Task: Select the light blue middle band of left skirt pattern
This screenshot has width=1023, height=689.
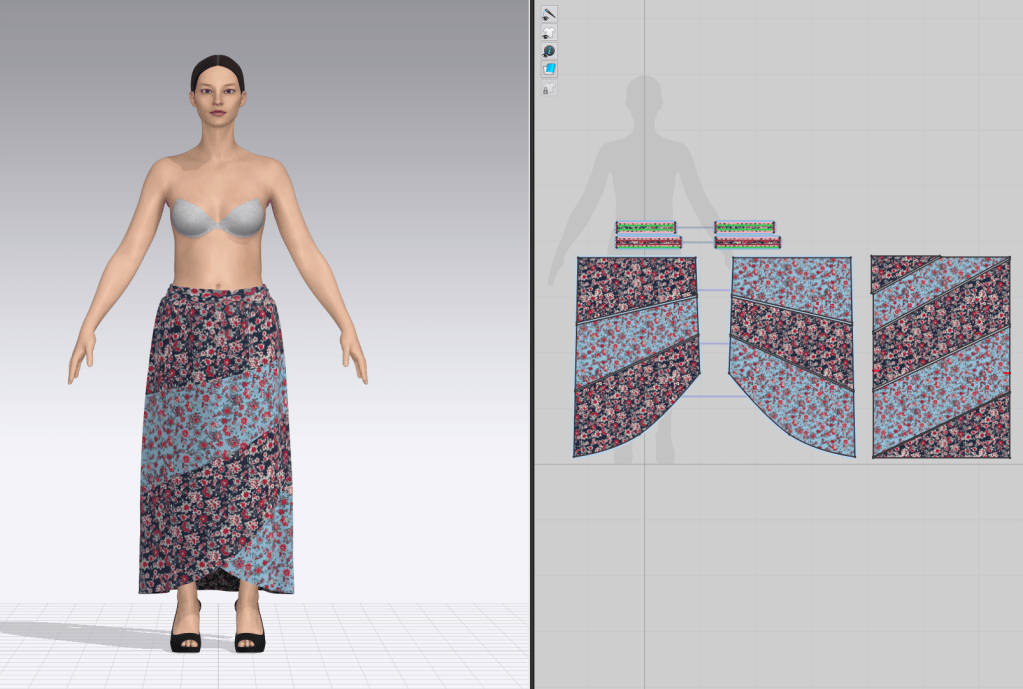Action: click(x=636, y=343)
